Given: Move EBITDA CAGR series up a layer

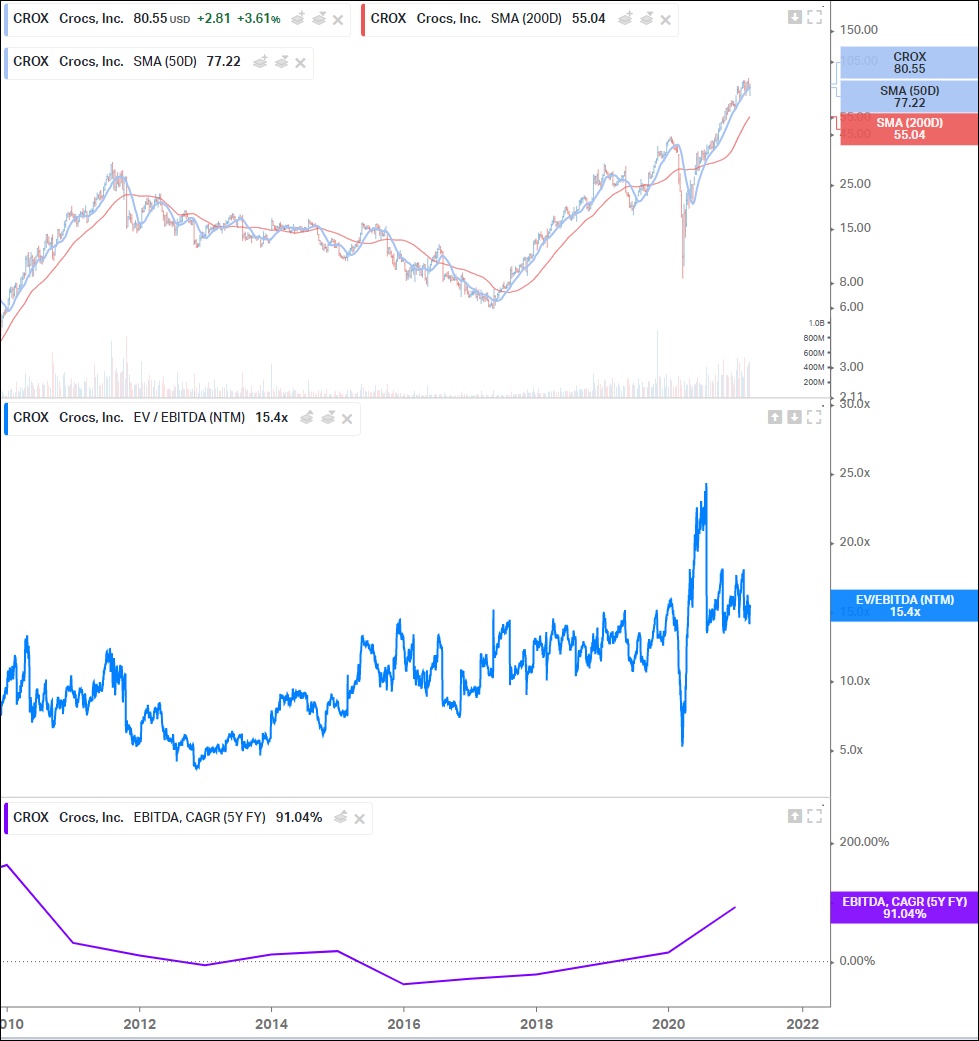Looking at the screenshot, I should [340, 817].
